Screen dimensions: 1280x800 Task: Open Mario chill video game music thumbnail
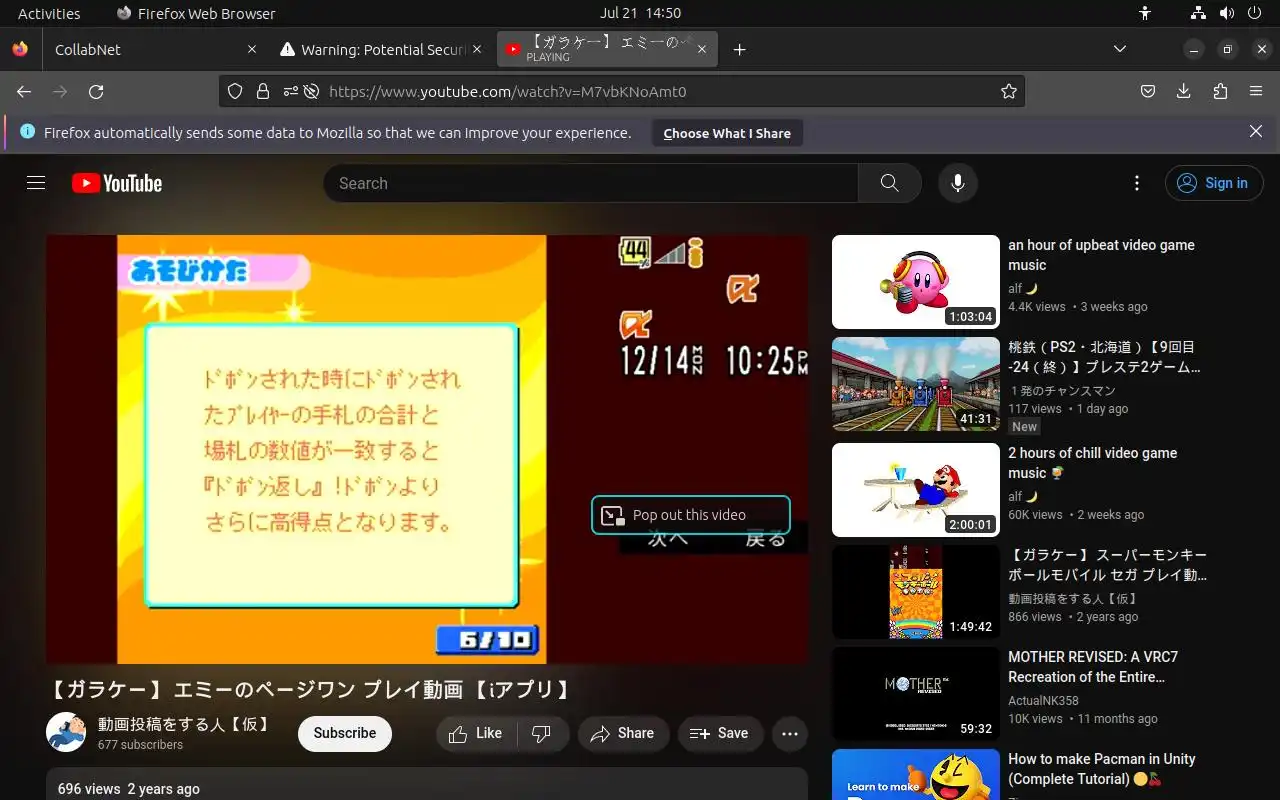click(916, 490)
